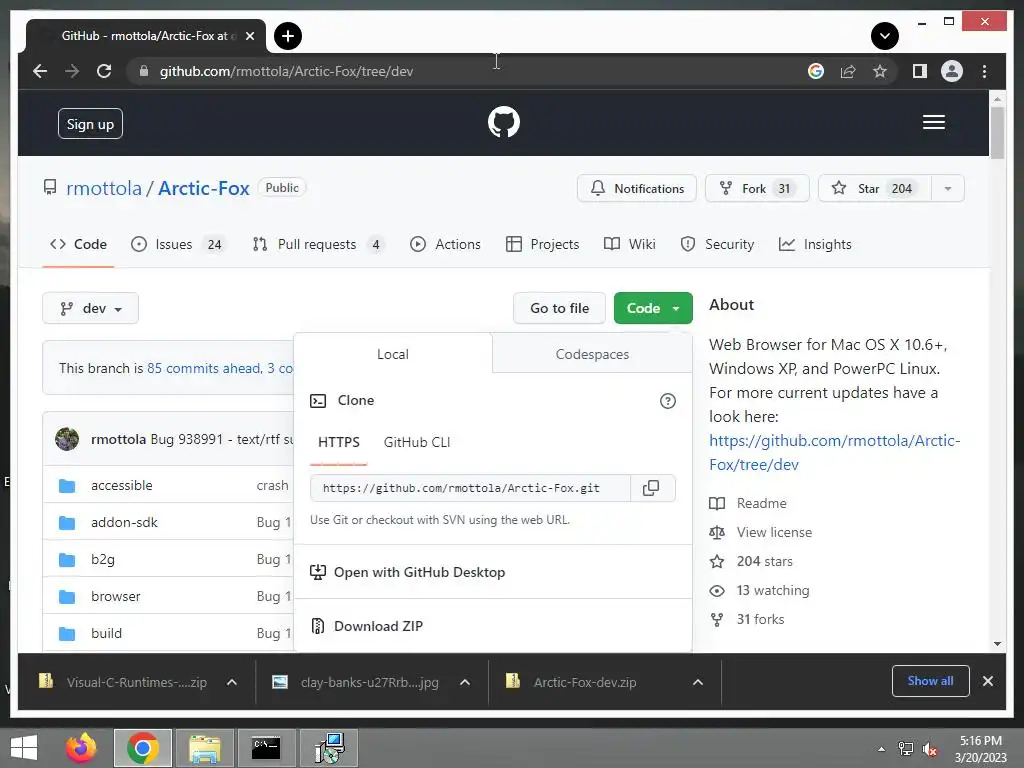The width and height of the screenshot is (1024, 768).
Task: Click the Sign up button
Action: 90,124
